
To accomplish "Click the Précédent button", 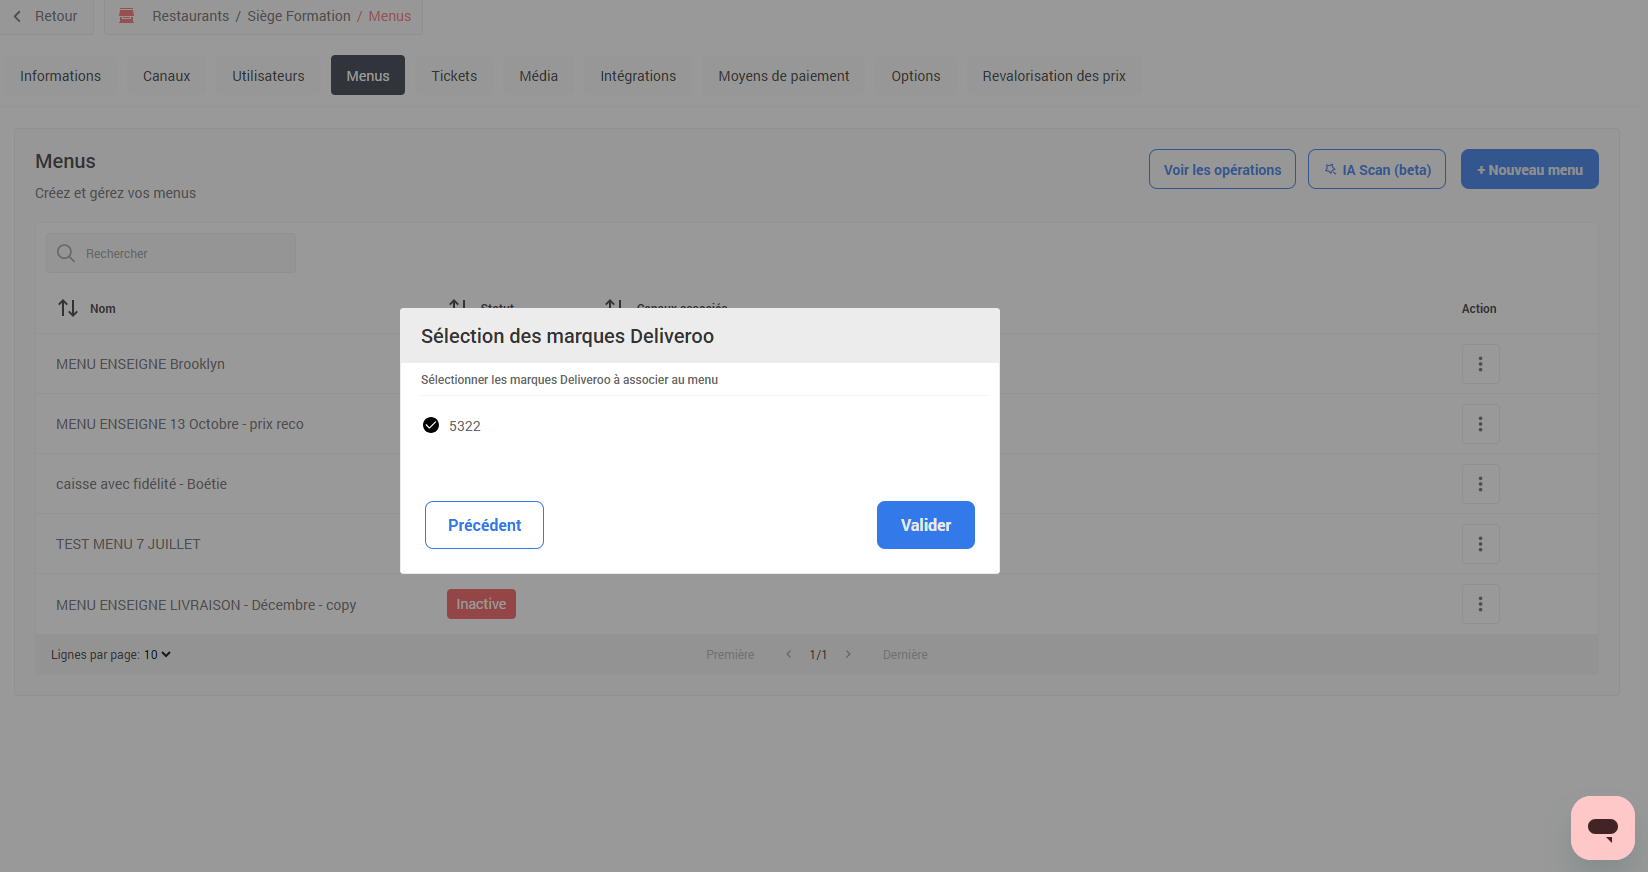I will click(484, 525).
